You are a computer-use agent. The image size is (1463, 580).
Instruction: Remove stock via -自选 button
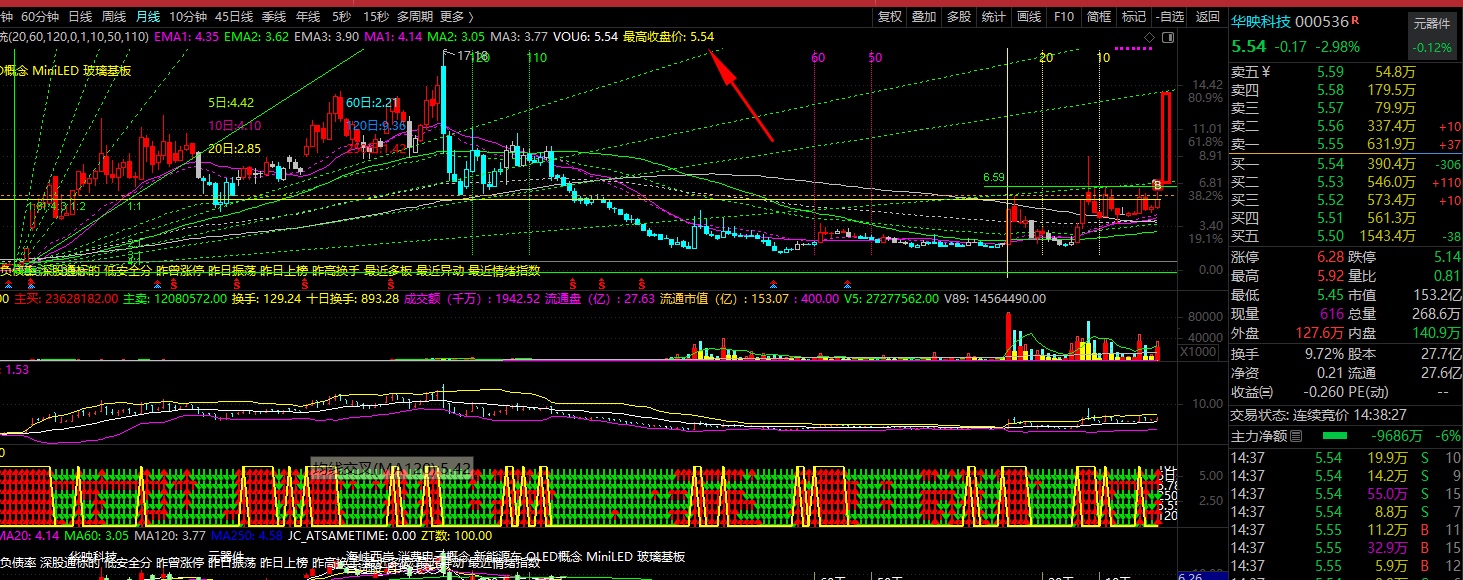[1170, 16]
